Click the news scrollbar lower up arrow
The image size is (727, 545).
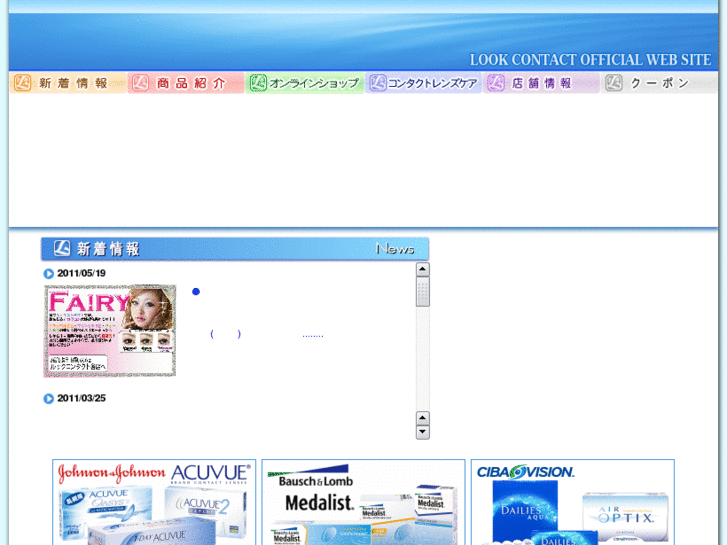[422, 418]
